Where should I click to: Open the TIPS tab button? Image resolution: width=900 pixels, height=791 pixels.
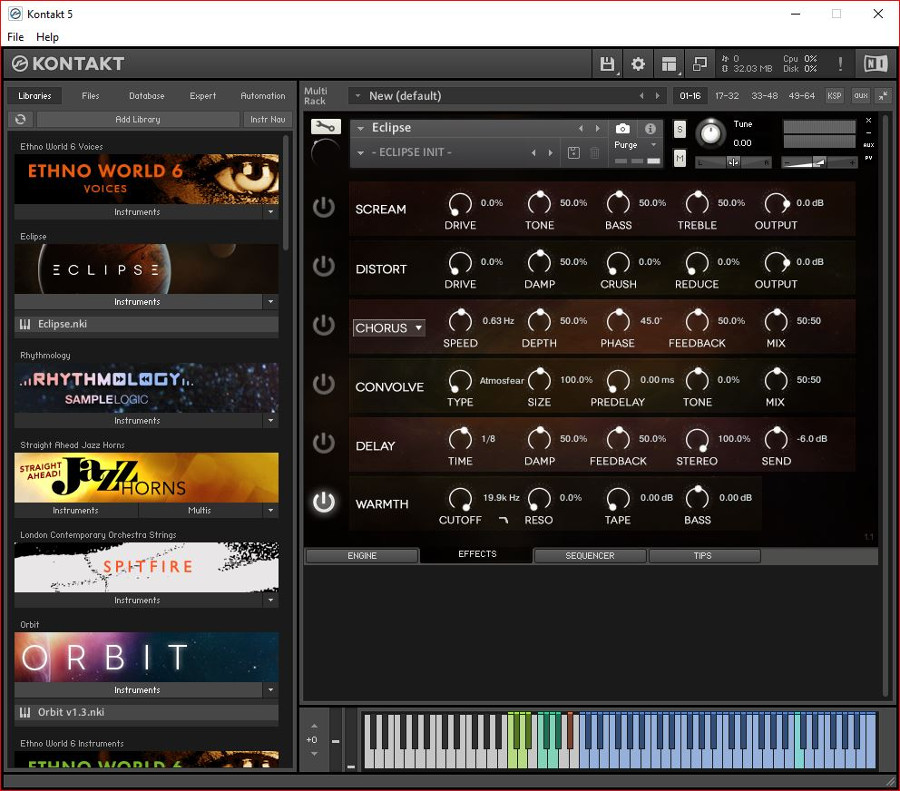(x=703, y=556)
